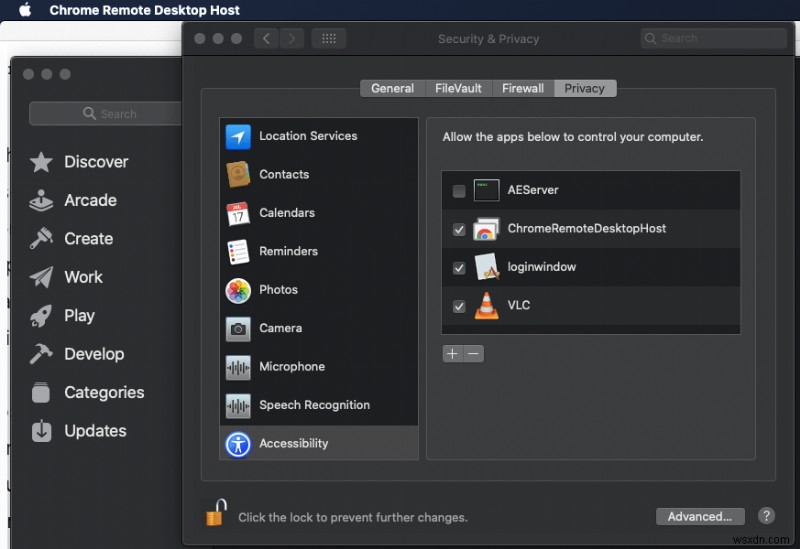Open Create in App Store sidebar

tap(71, 239)
